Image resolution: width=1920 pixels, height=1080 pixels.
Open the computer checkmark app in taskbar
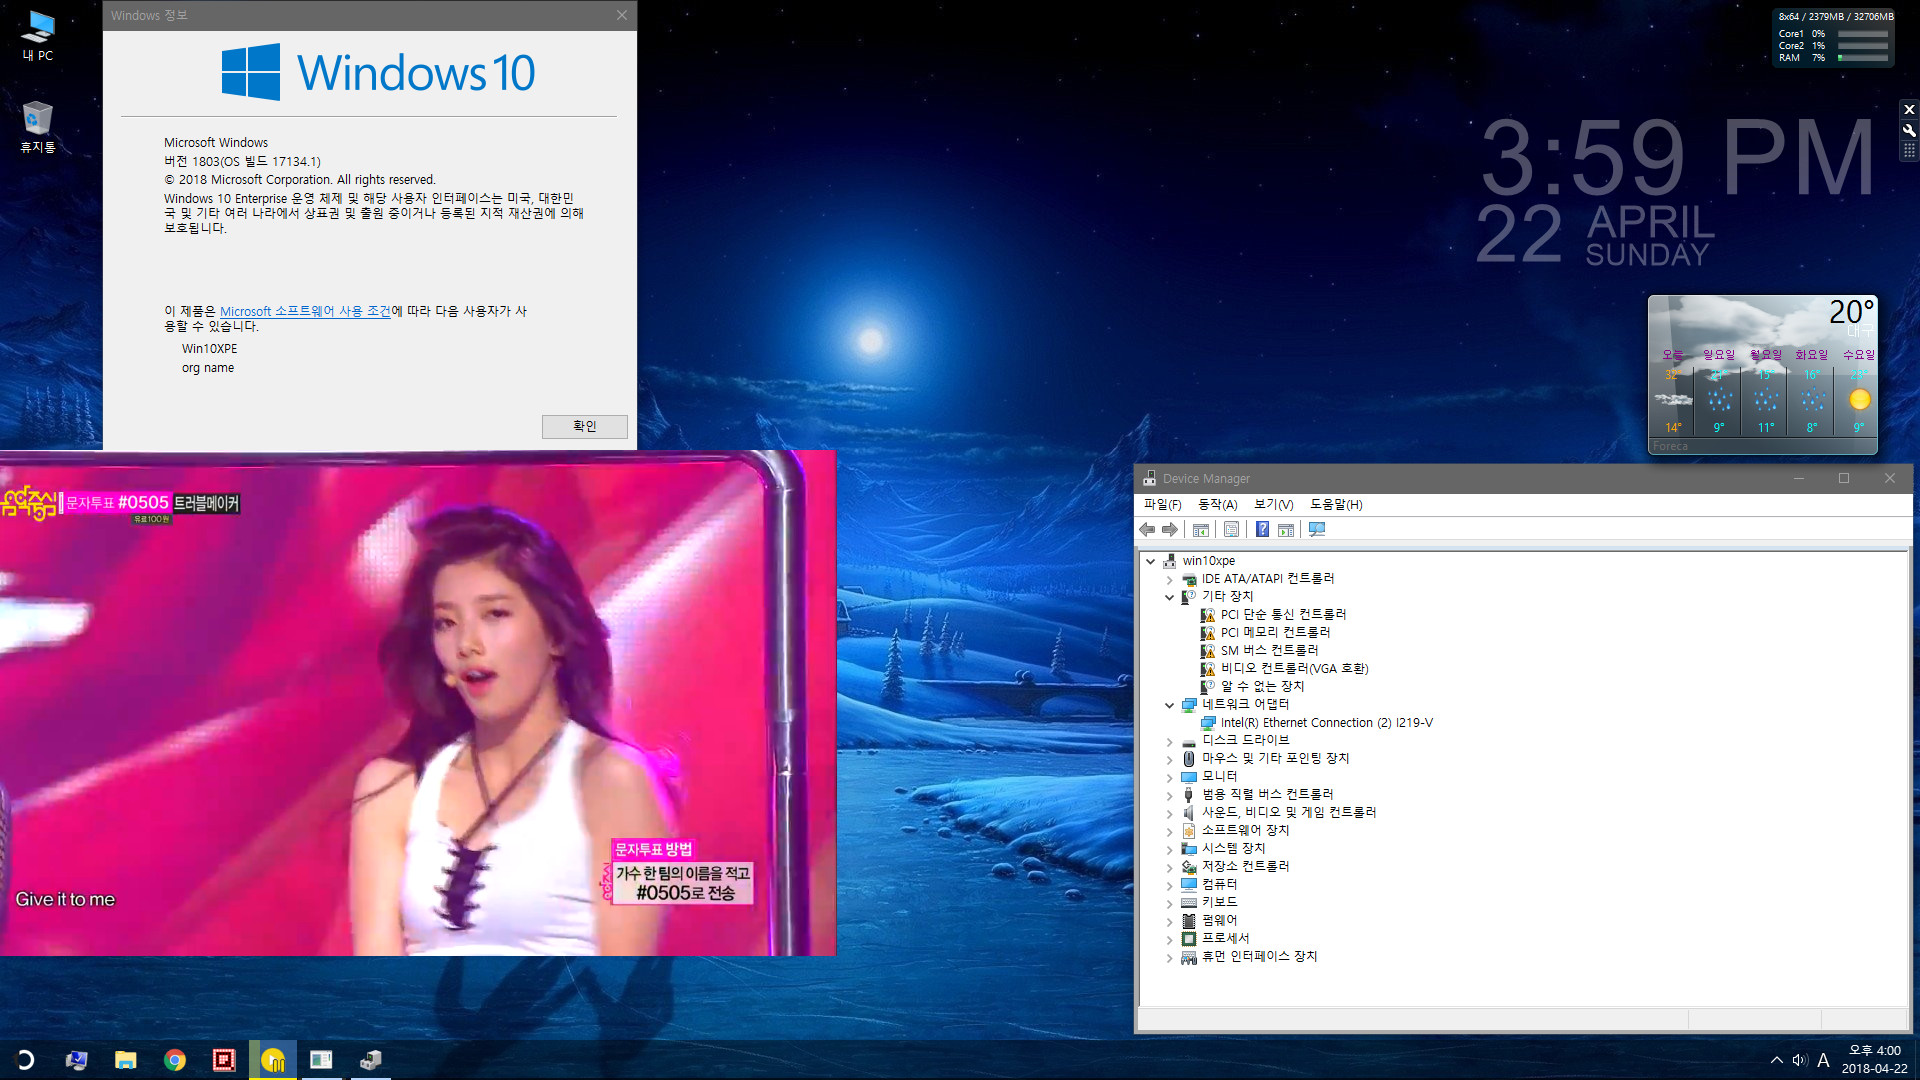76,1060
